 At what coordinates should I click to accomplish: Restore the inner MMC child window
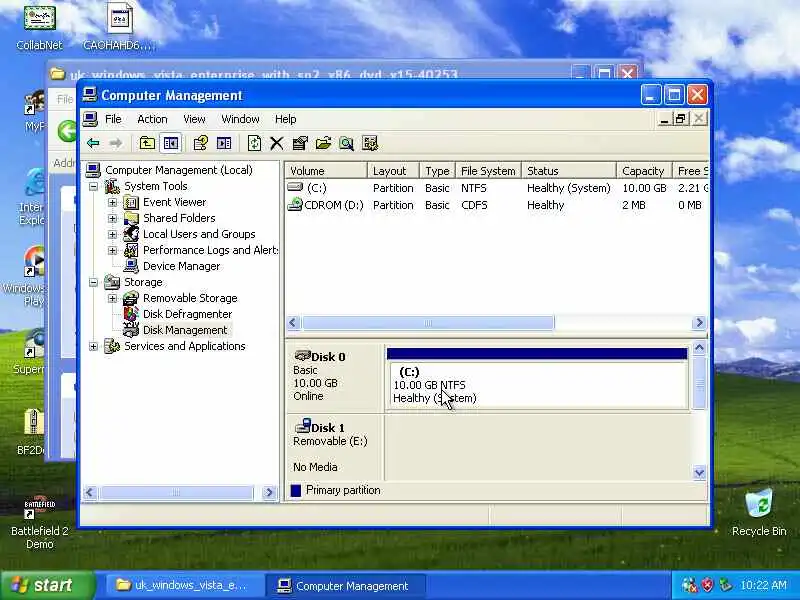click(680, 119)
